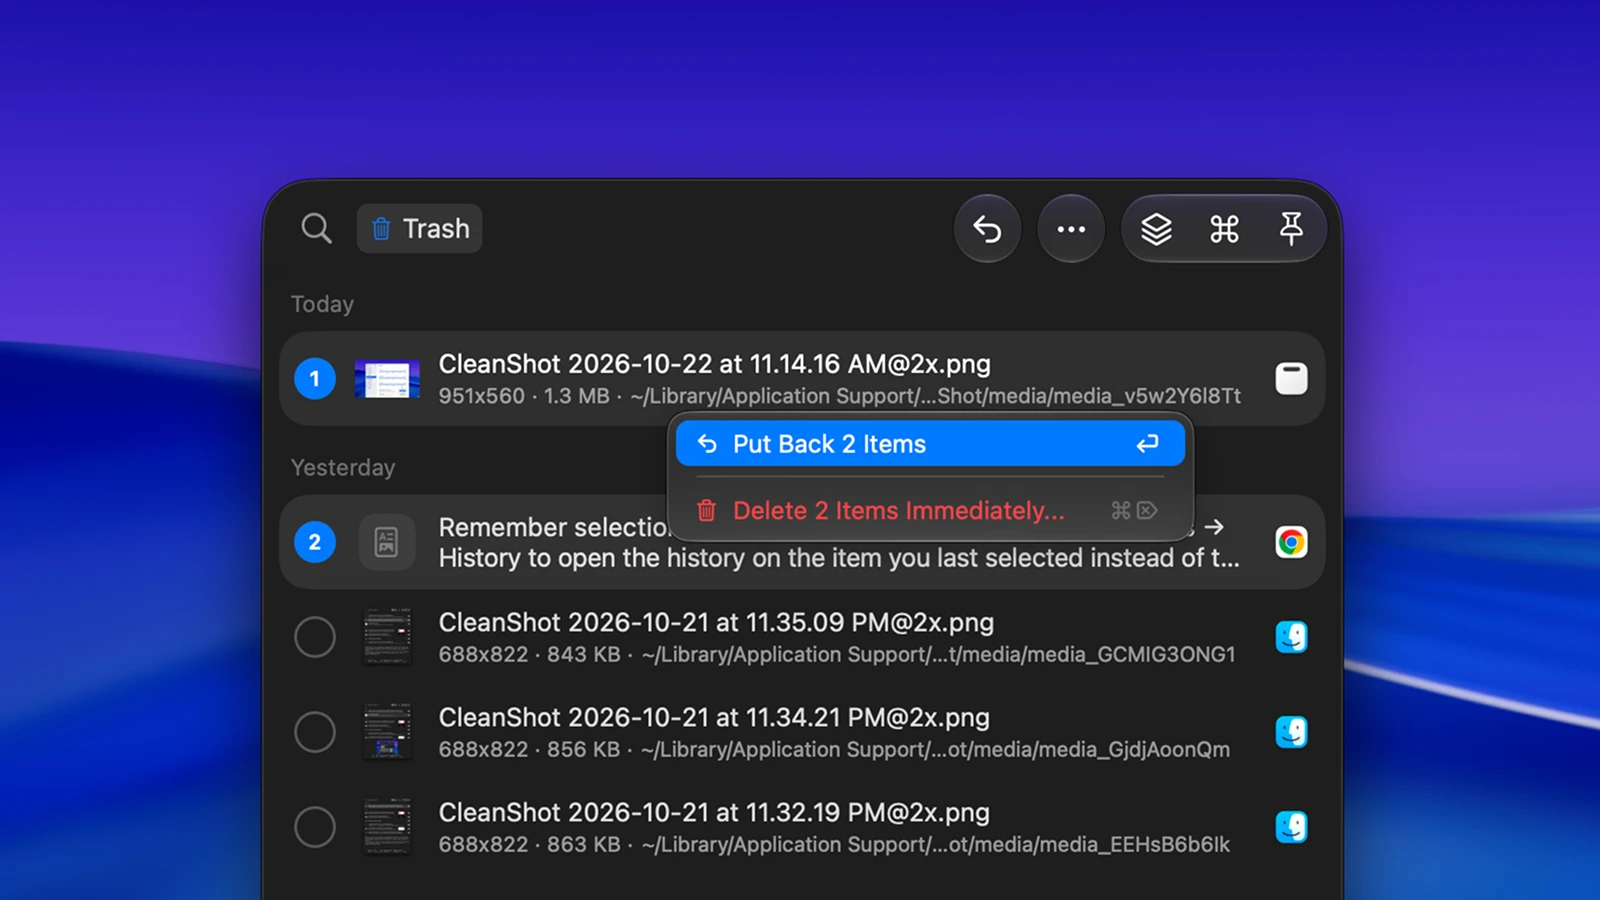Click thumbnail of 11.35.09 PM screenshot
Viewport: 1600px width, 900px height.
pos(387,636)
